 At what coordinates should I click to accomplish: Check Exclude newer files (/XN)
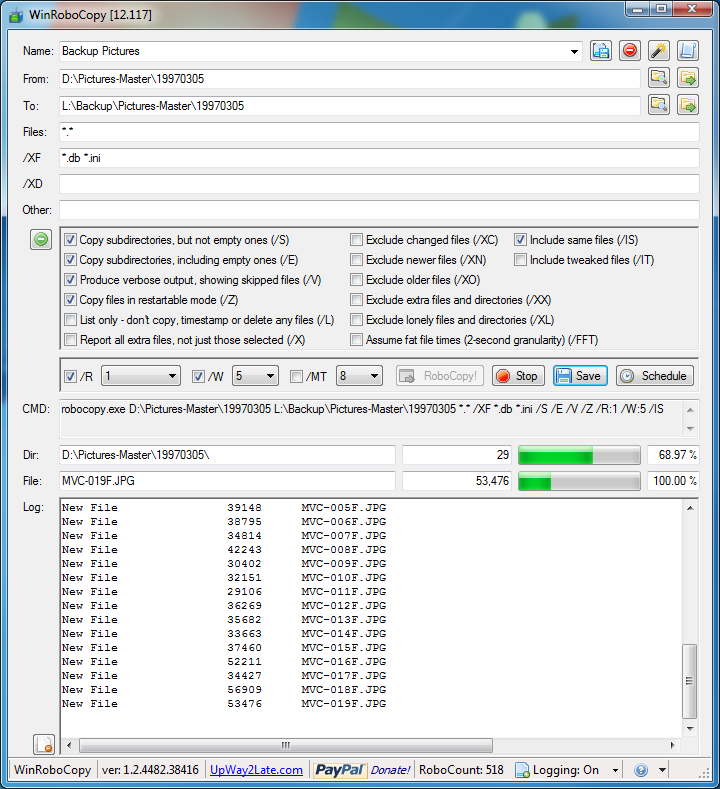point(356,260)
